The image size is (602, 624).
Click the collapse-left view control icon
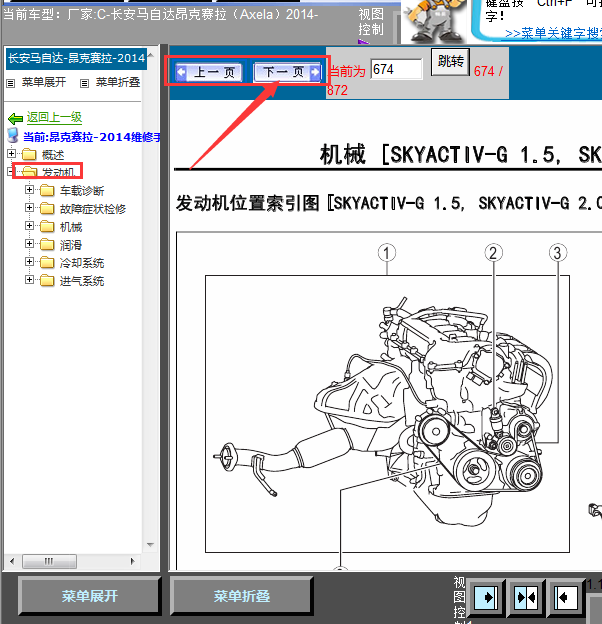pyautogui.click(x=567, y=597)
